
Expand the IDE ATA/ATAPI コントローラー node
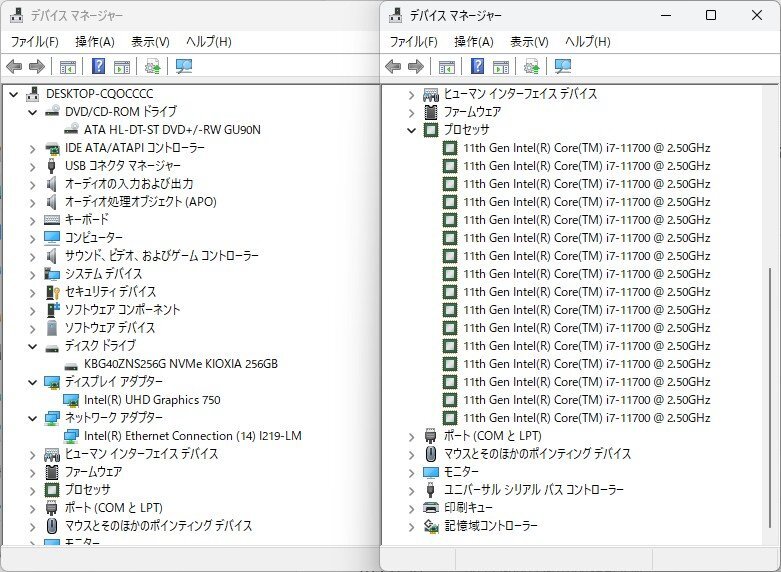[33, 148]
